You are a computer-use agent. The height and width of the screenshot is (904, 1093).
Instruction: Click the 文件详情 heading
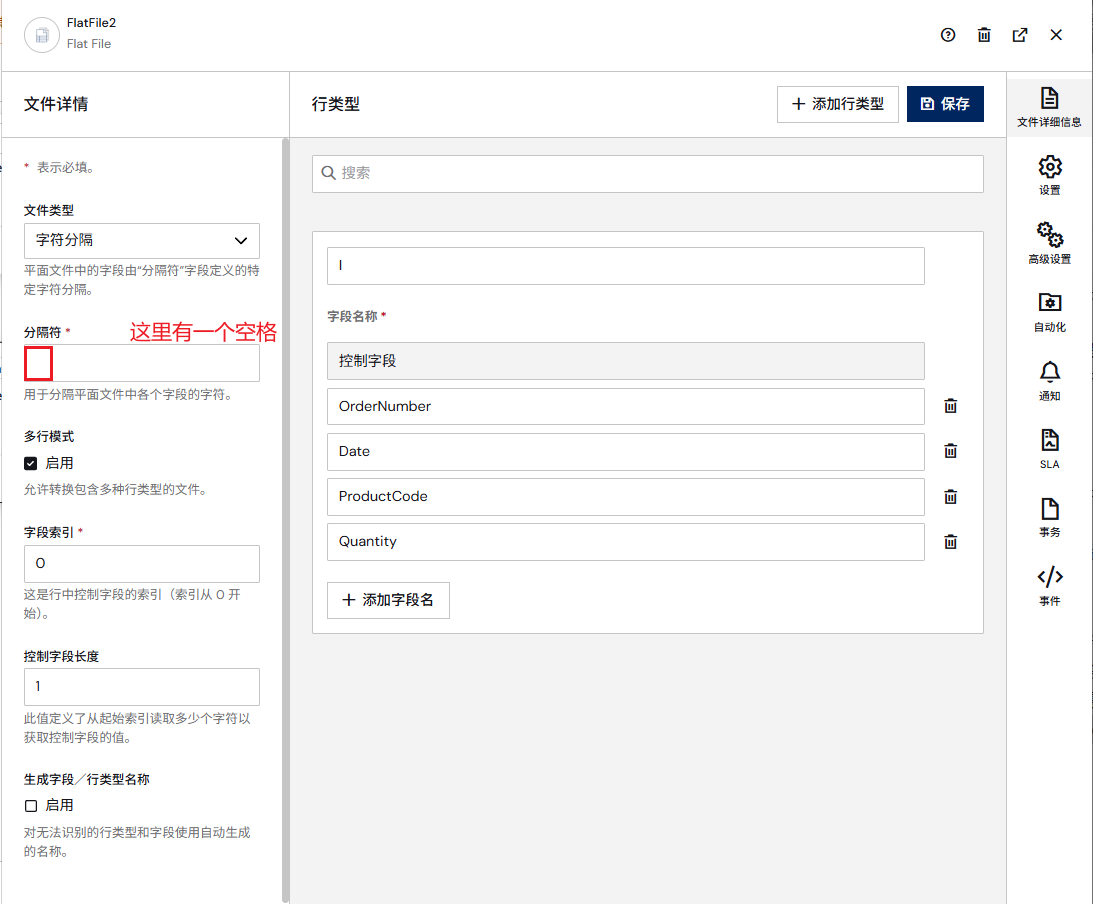pos(56,105)
